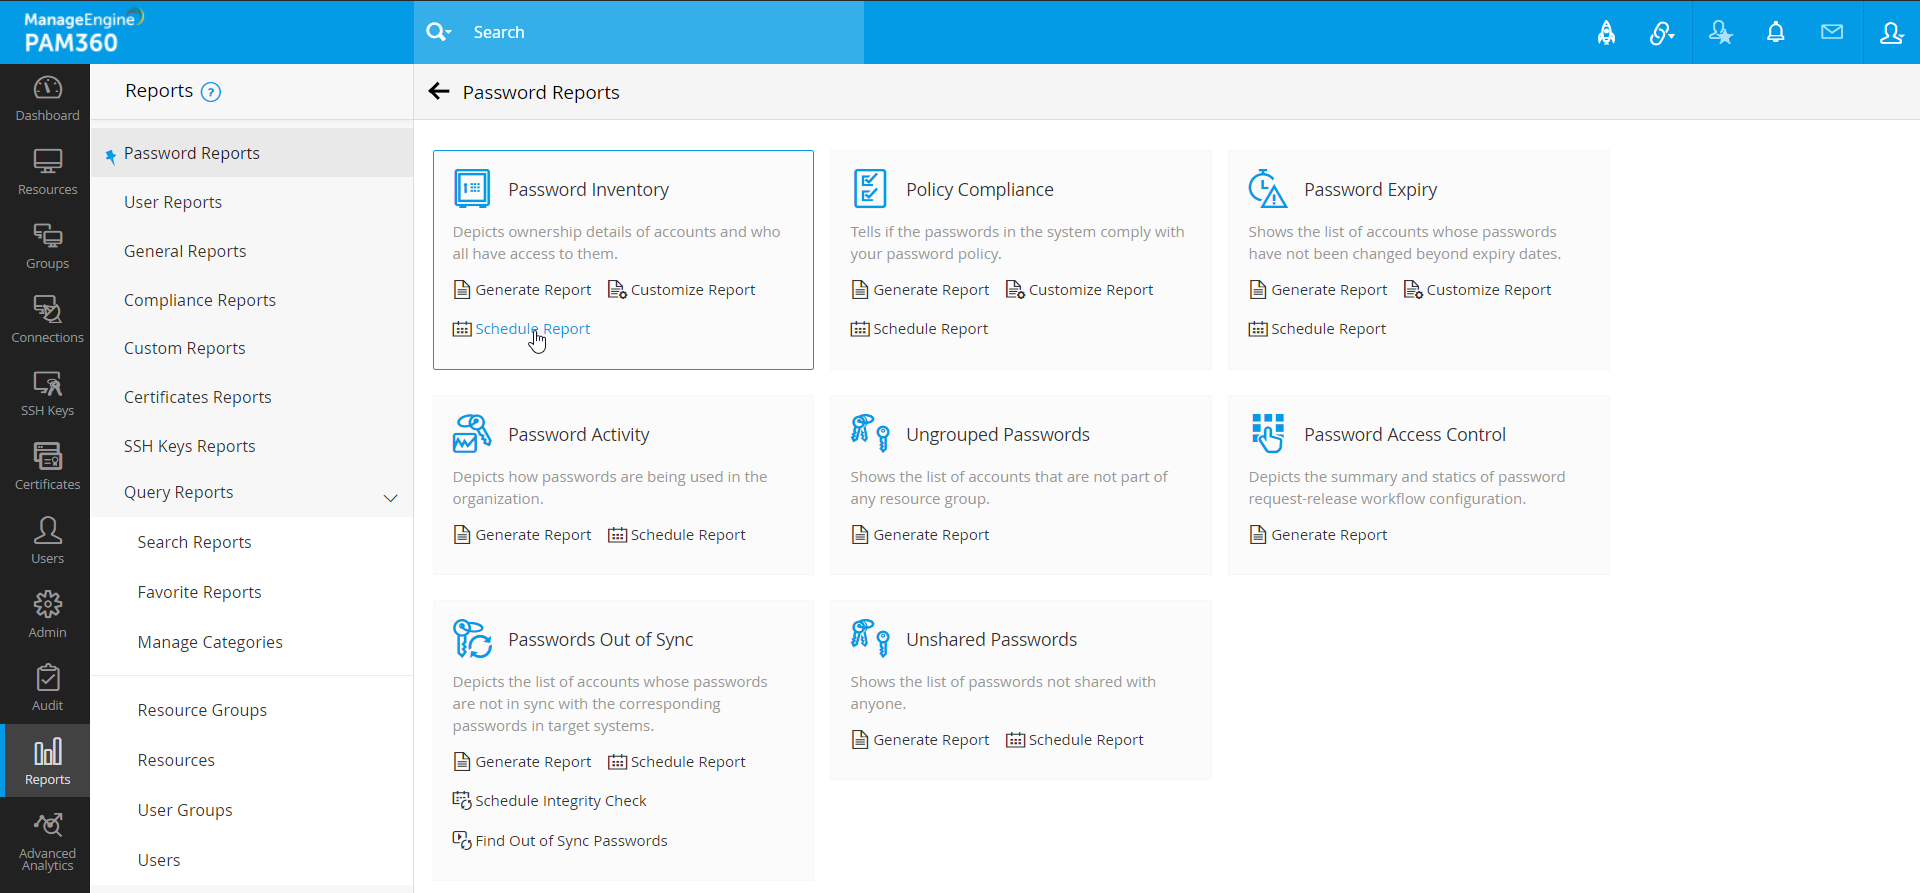Image resolution: width=1920 pixels, height=893 pixels.
Task: Open Advanced Analytics module
Action: (47, 838)
